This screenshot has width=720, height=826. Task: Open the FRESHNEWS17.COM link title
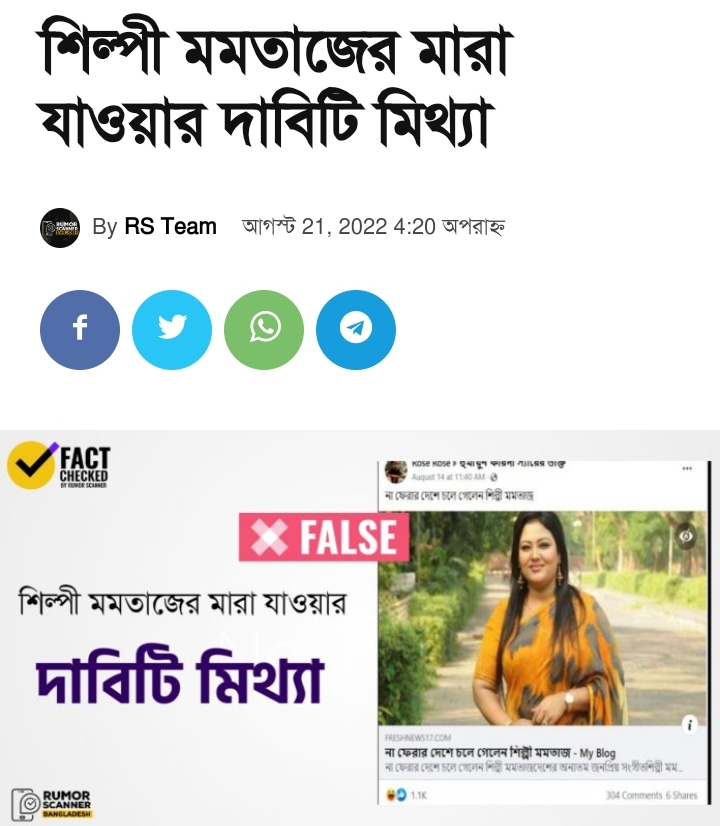click(500, 753)
